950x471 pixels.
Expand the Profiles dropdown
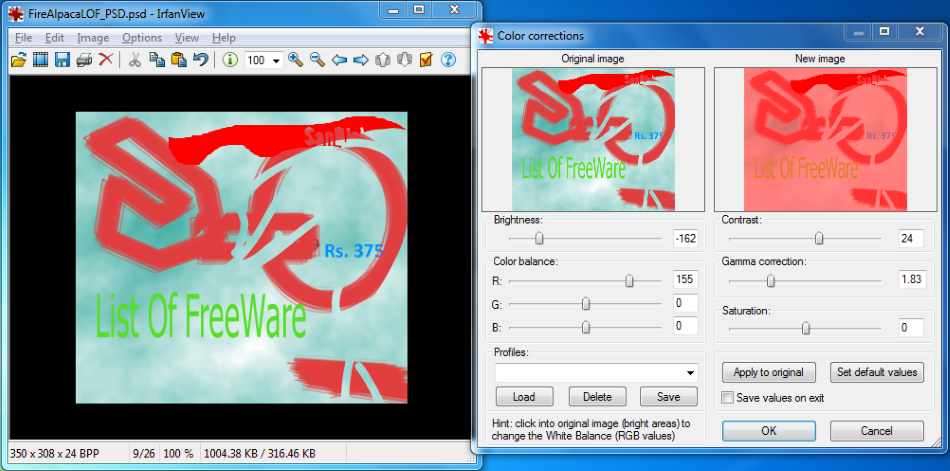coord(690,373)
